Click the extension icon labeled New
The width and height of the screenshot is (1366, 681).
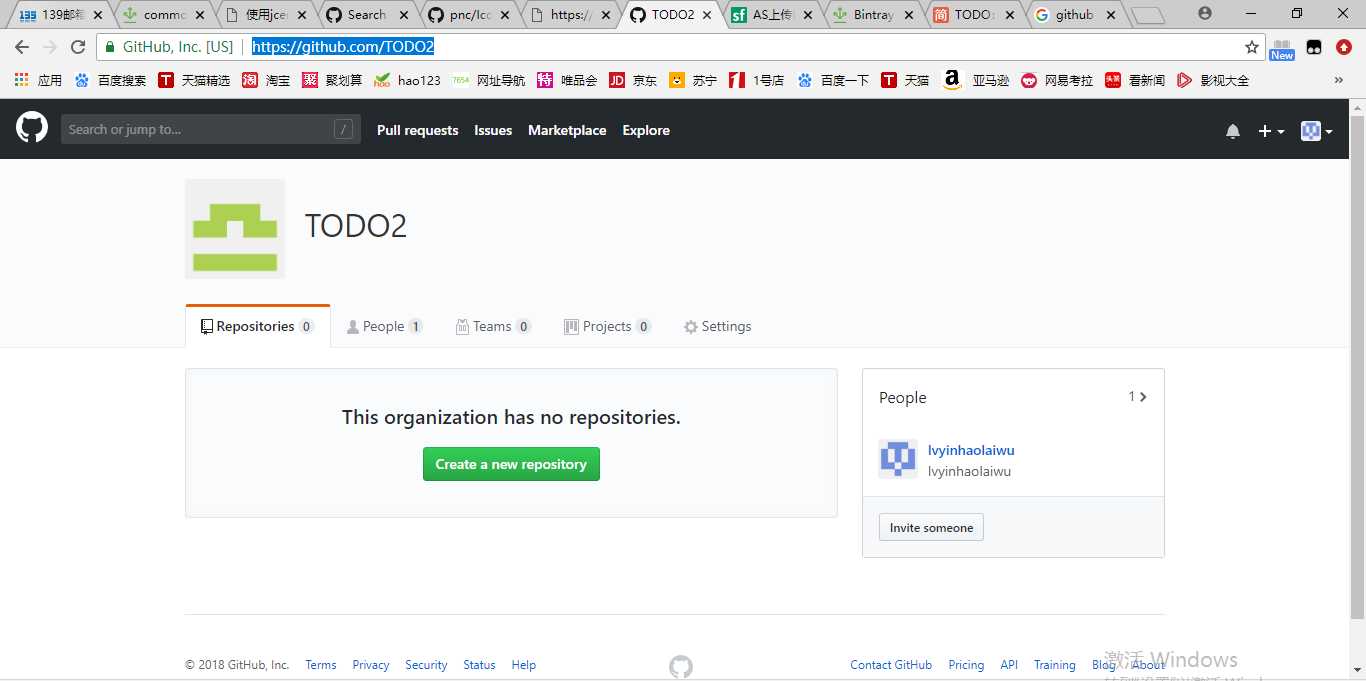pos(1282,48)
